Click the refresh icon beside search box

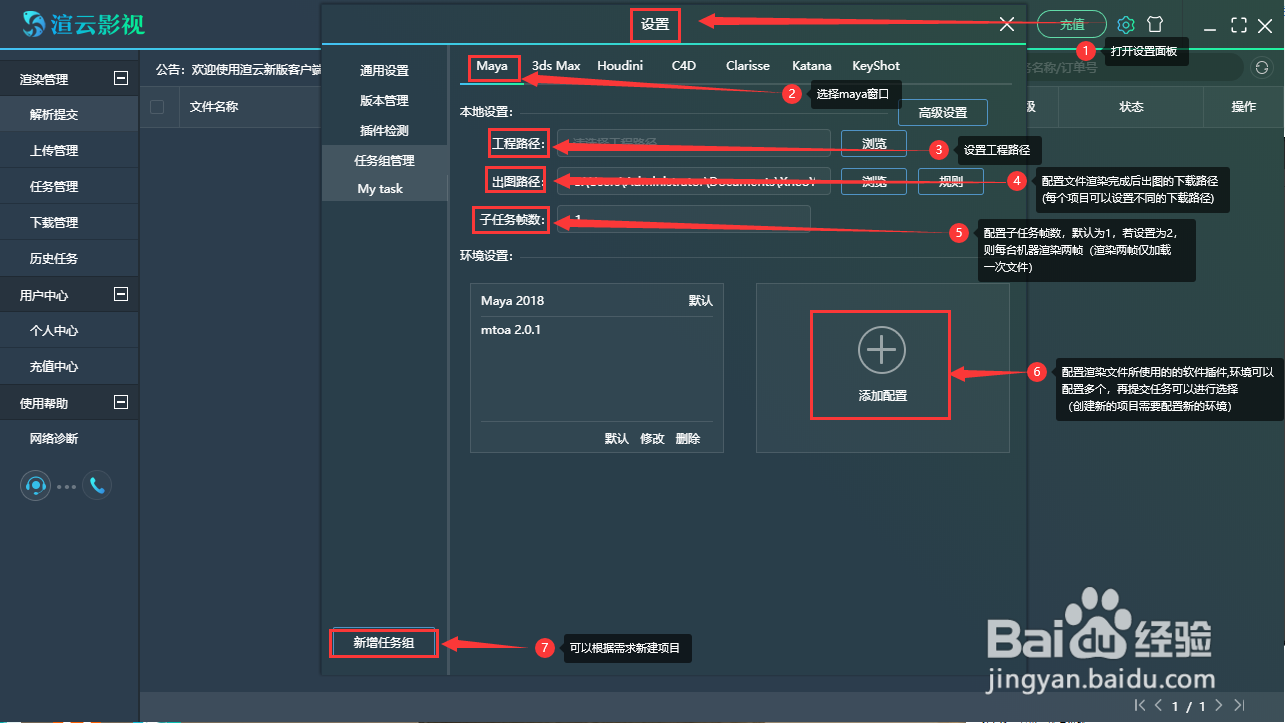1262,67
